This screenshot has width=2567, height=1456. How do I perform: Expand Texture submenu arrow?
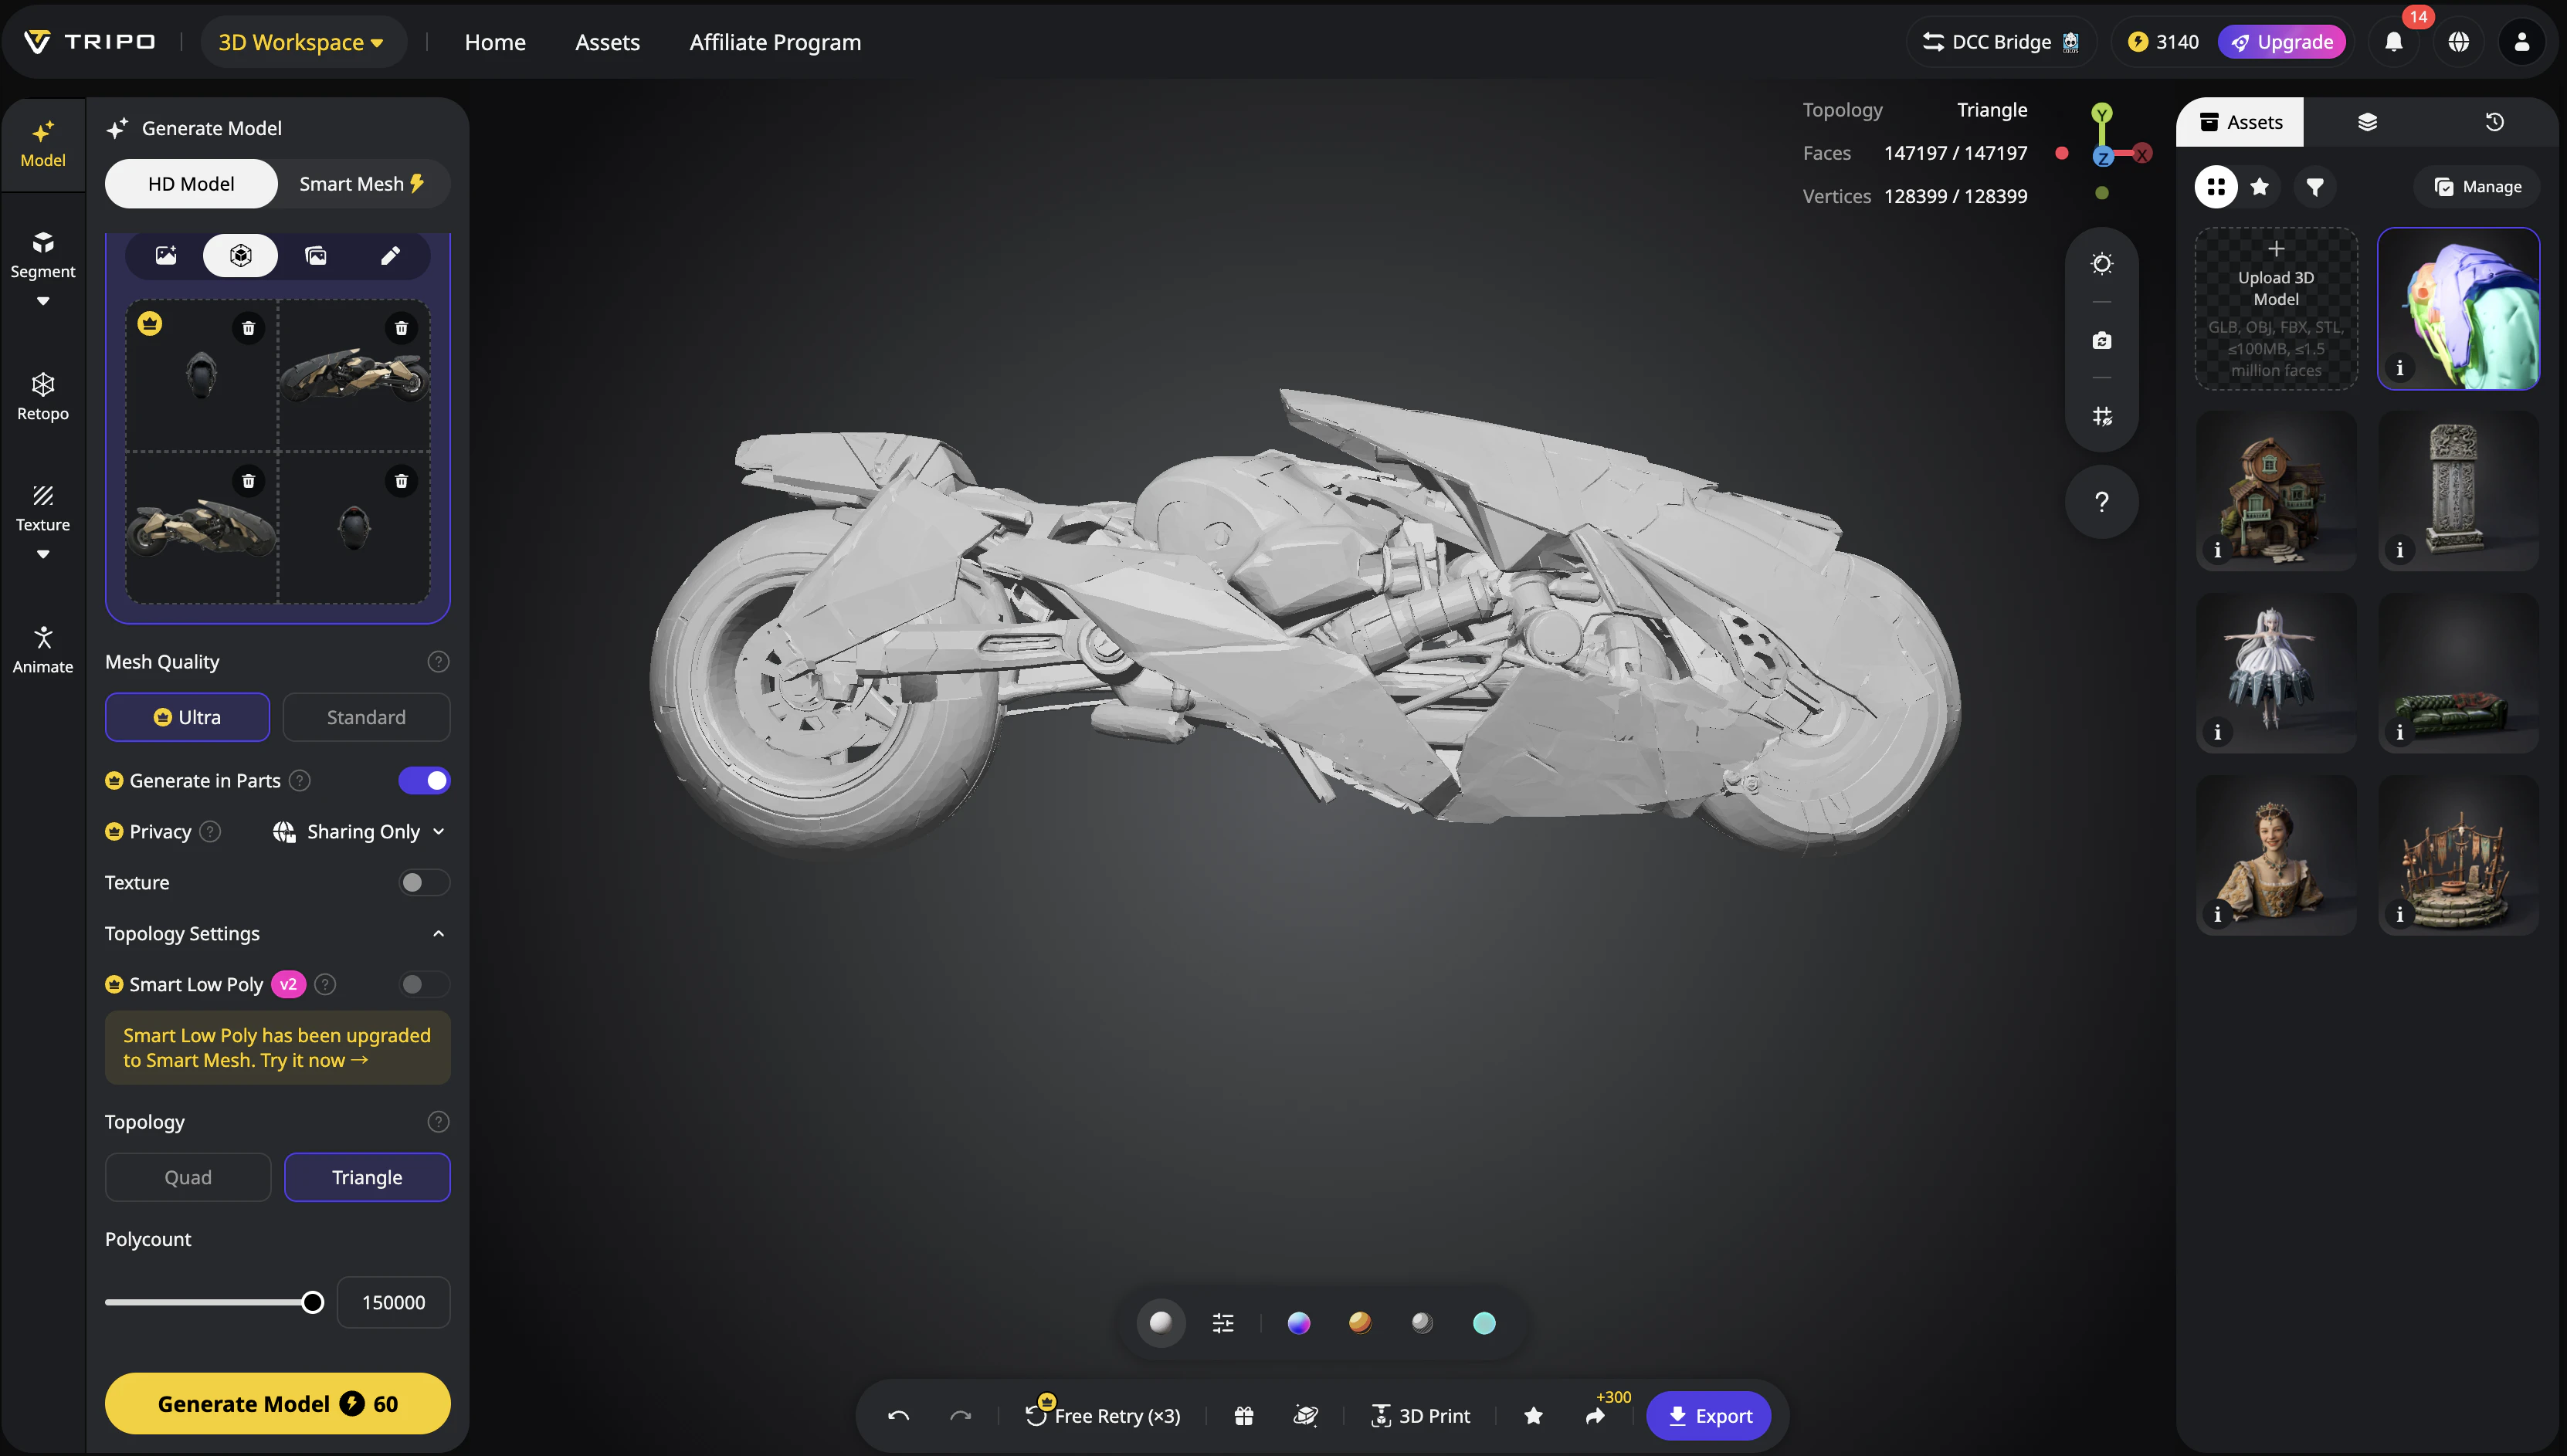pos(42,554)
